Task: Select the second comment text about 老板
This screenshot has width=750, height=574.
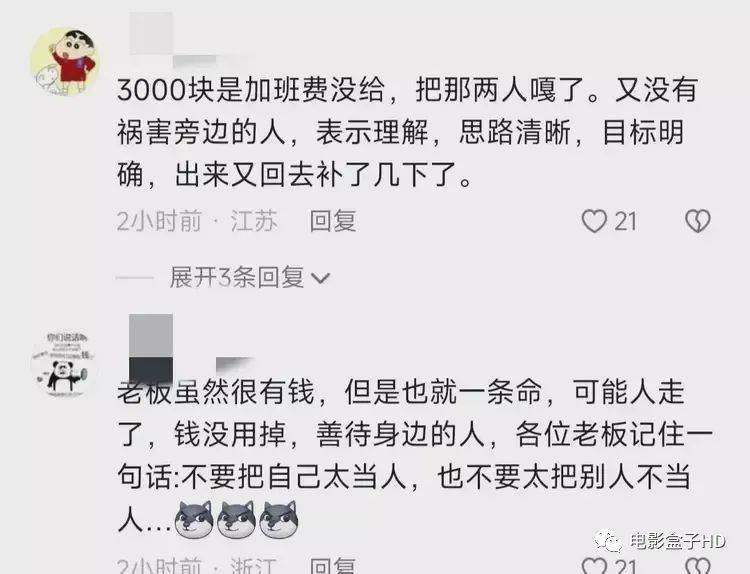Action: pos(415,456)
